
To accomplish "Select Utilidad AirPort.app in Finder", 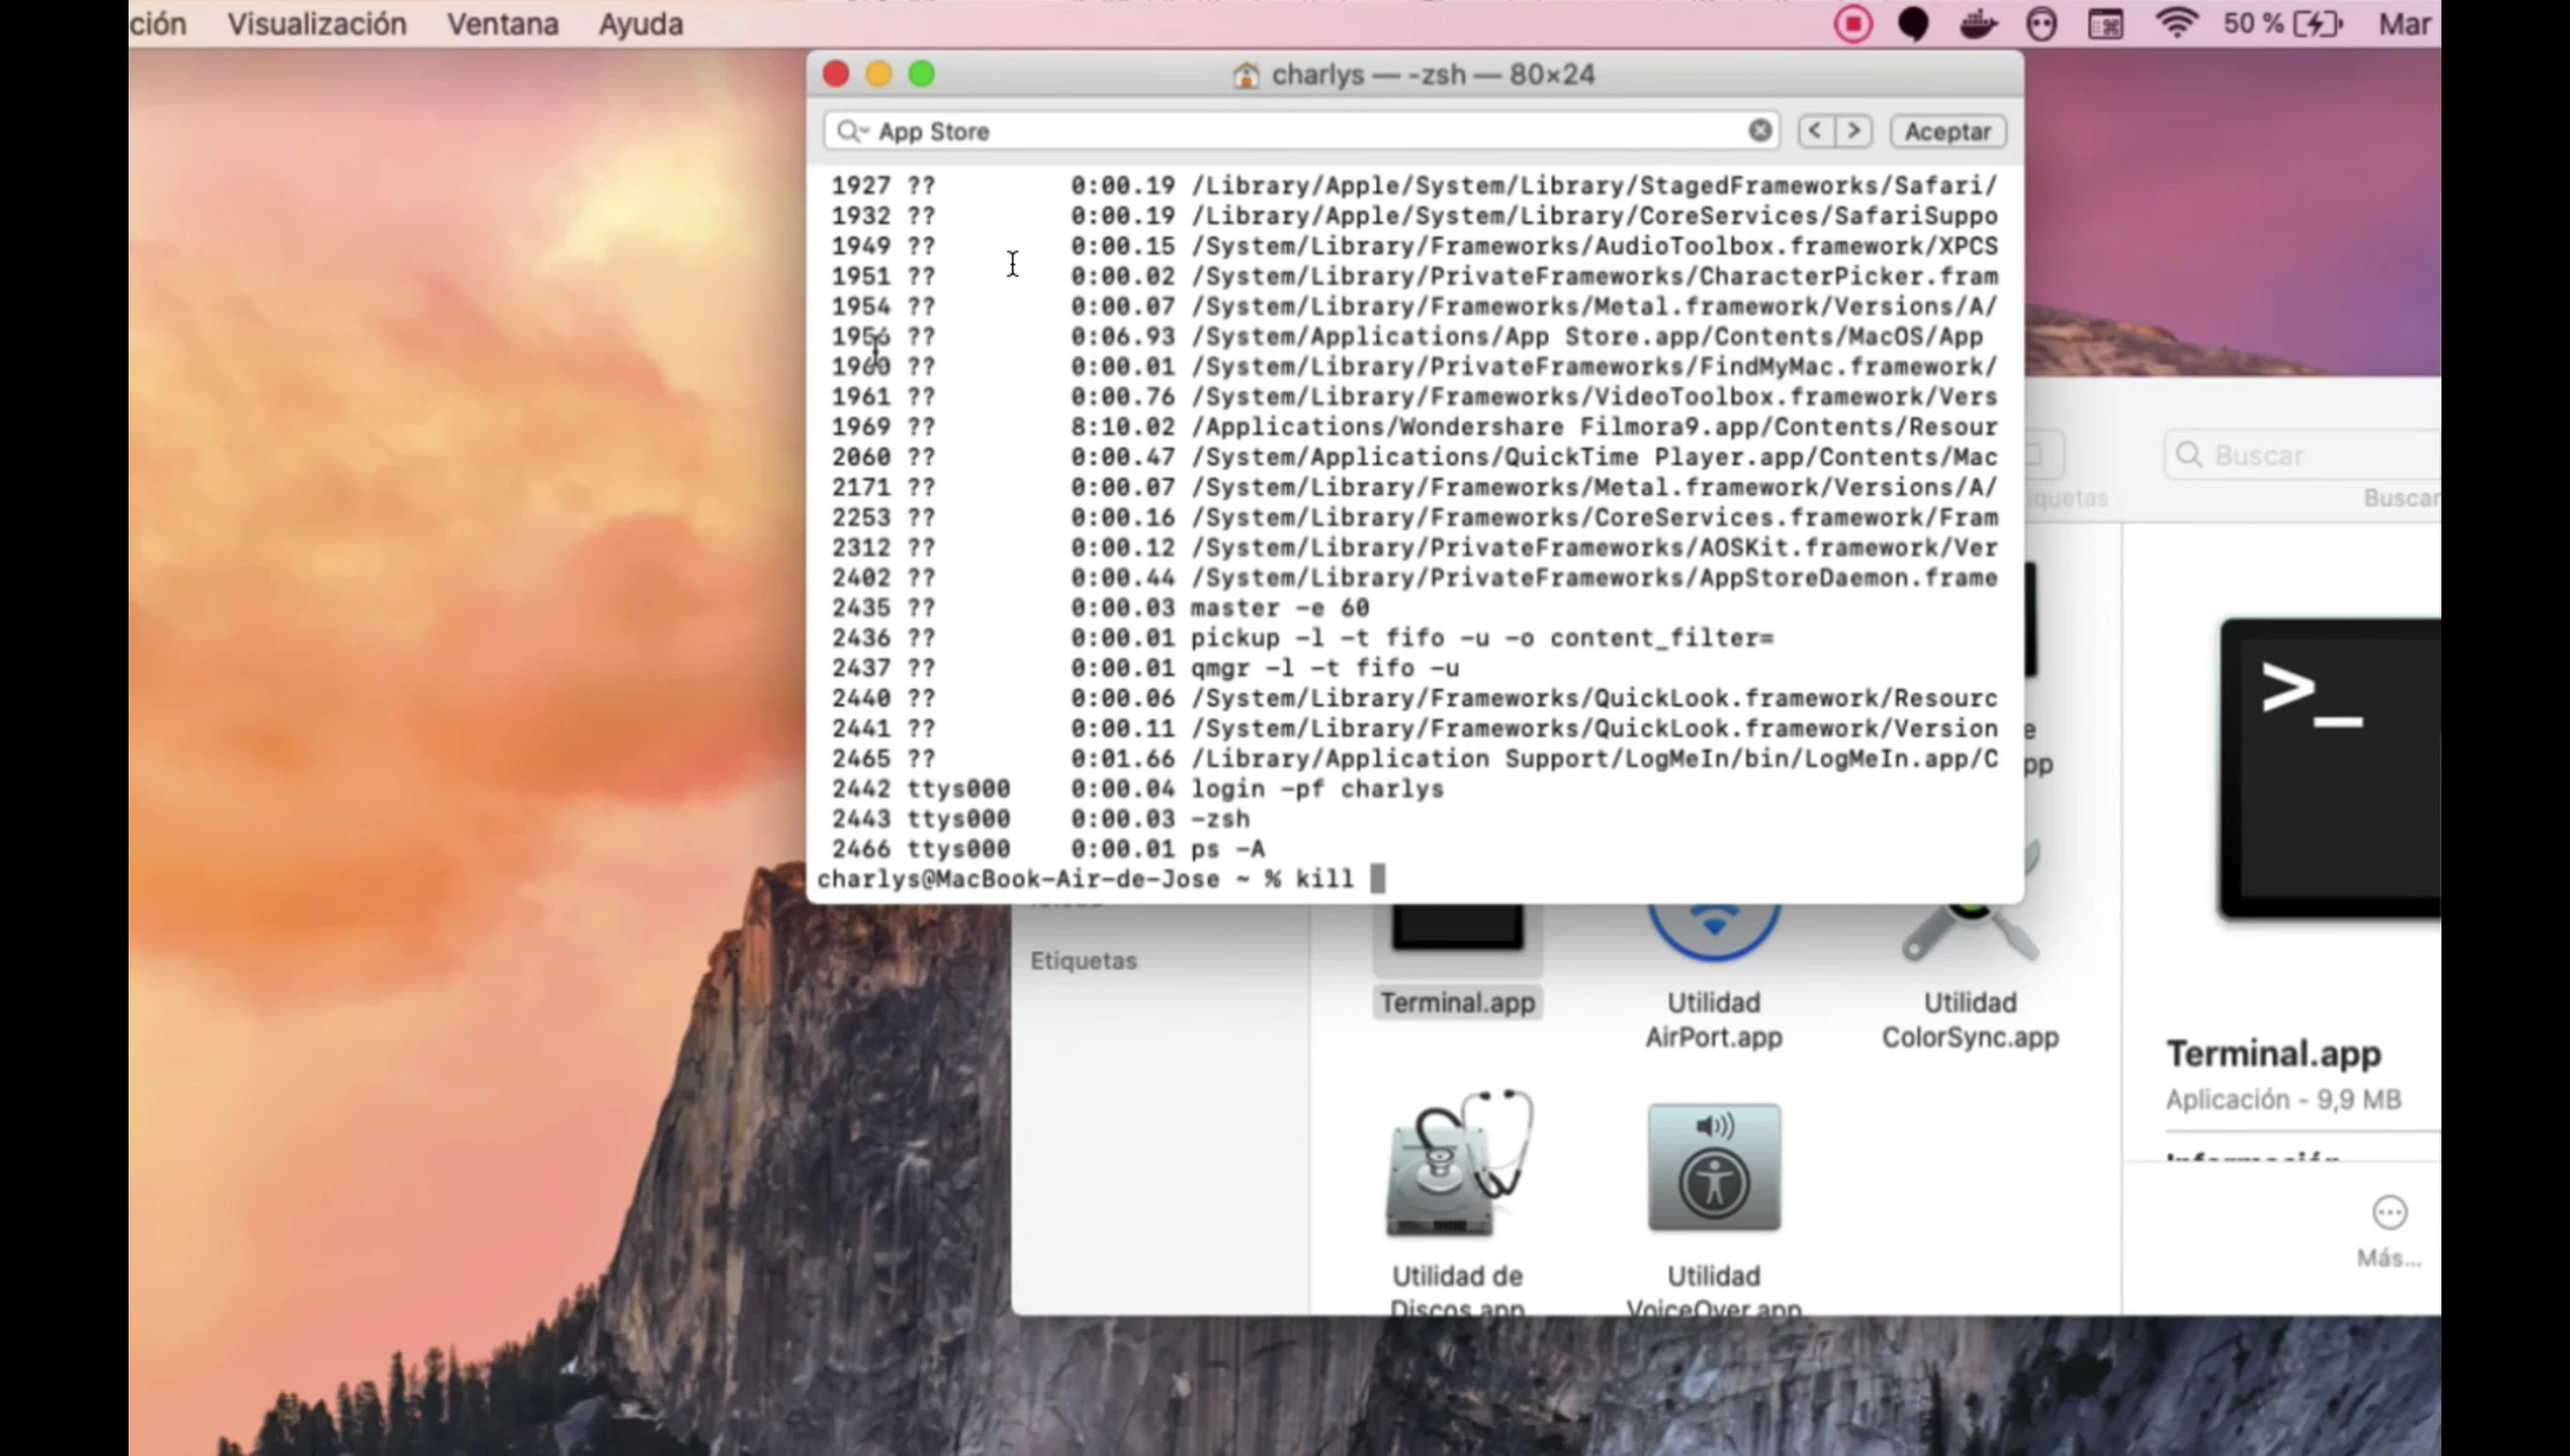I will (x=1714, y=1019).
